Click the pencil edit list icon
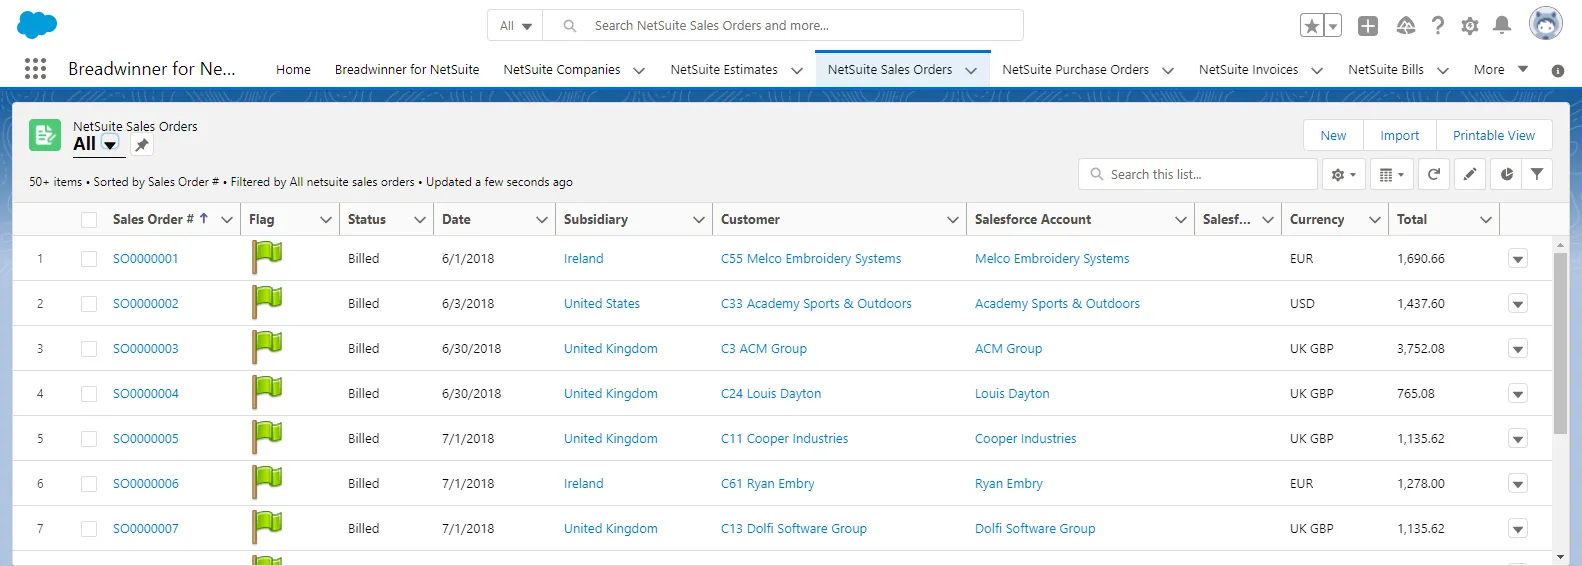 click(x=1470, y=174)
